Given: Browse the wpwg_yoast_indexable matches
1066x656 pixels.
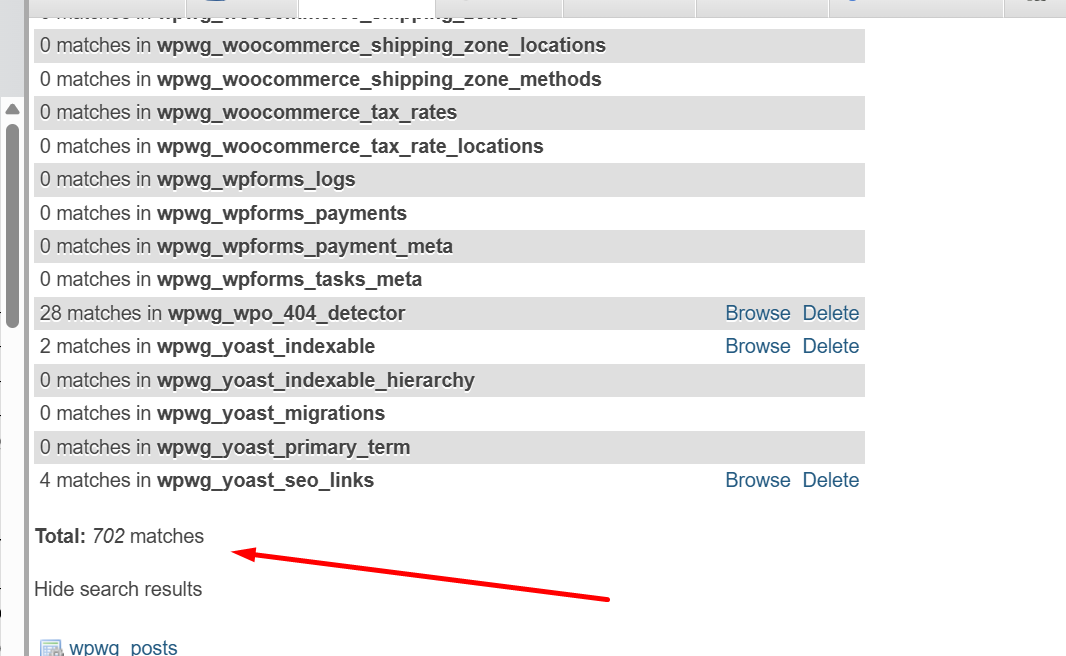Looking at the screenshot, I should pyautogui.click(x=757, y=346).
